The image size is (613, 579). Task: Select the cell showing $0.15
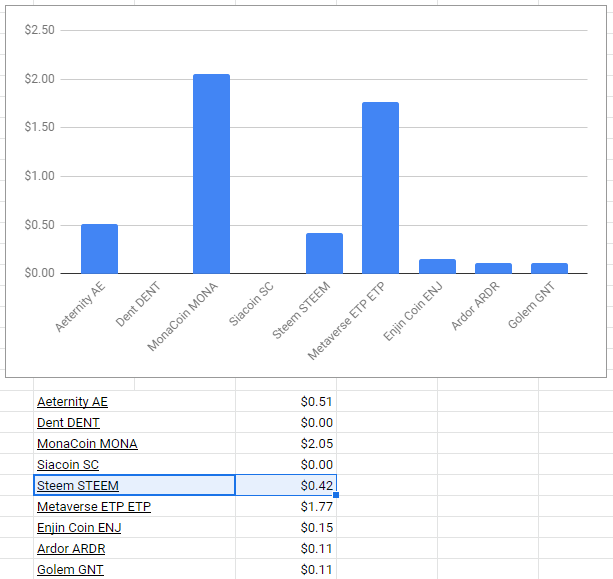286,528
